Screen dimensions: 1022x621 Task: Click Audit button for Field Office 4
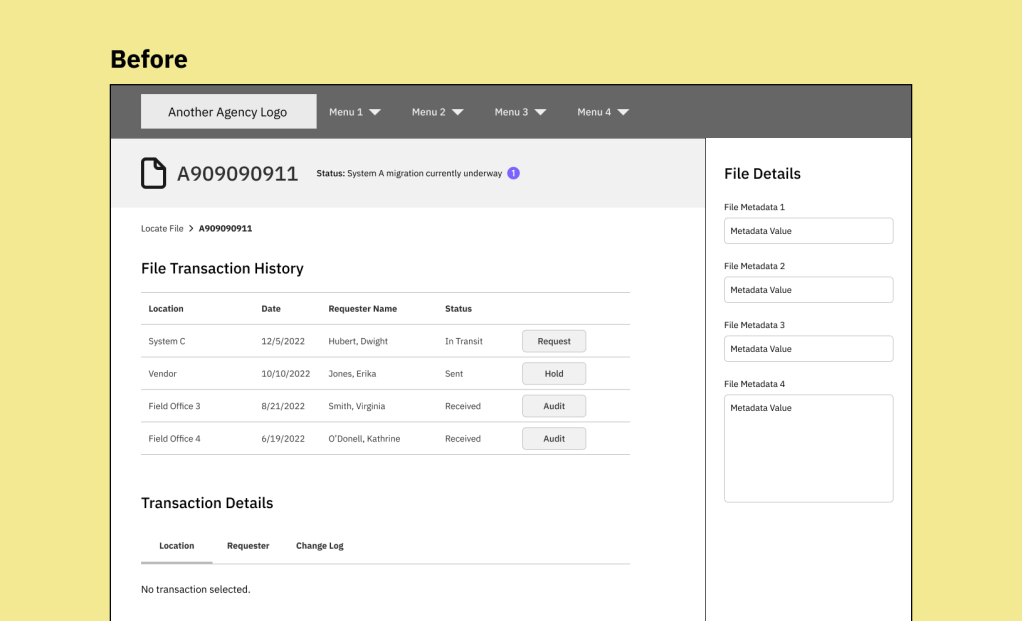(x=554, y=439)
